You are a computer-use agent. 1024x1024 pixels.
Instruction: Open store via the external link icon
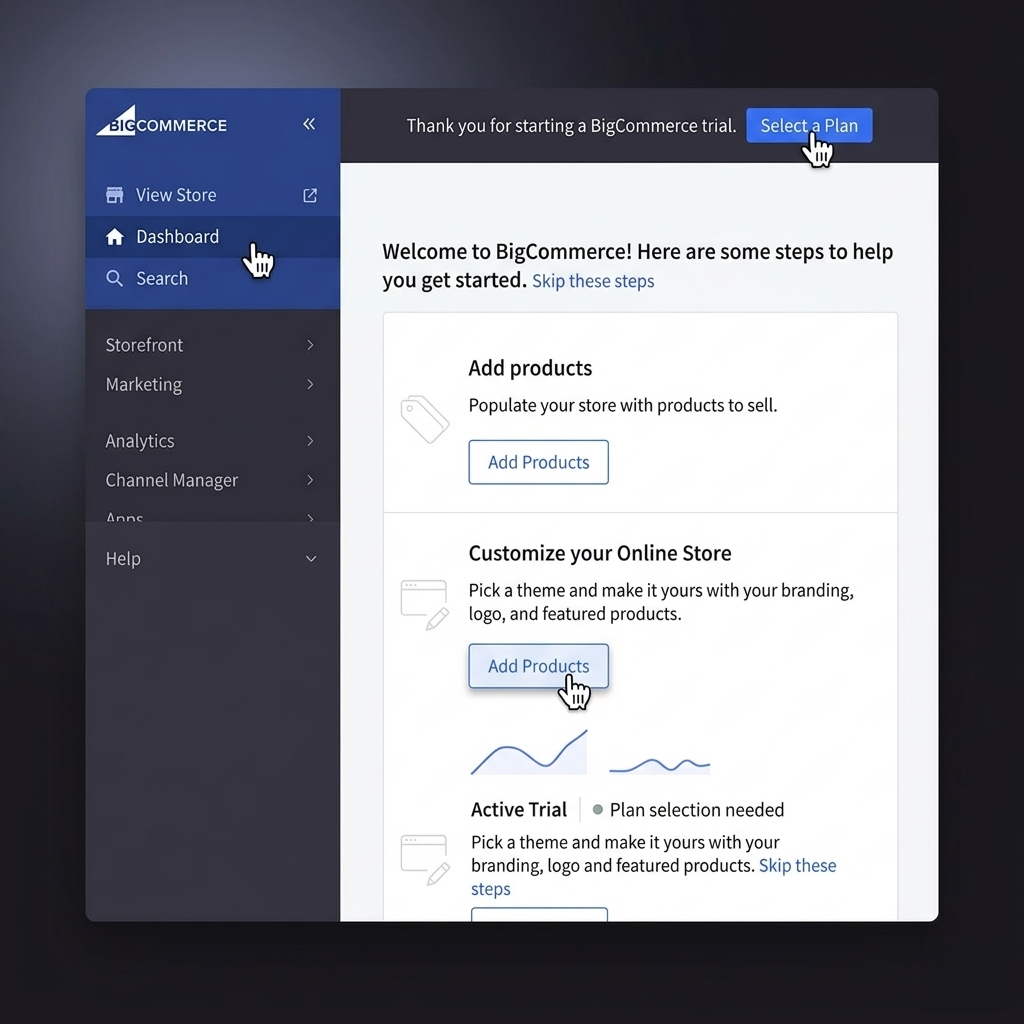pos(310,196)
